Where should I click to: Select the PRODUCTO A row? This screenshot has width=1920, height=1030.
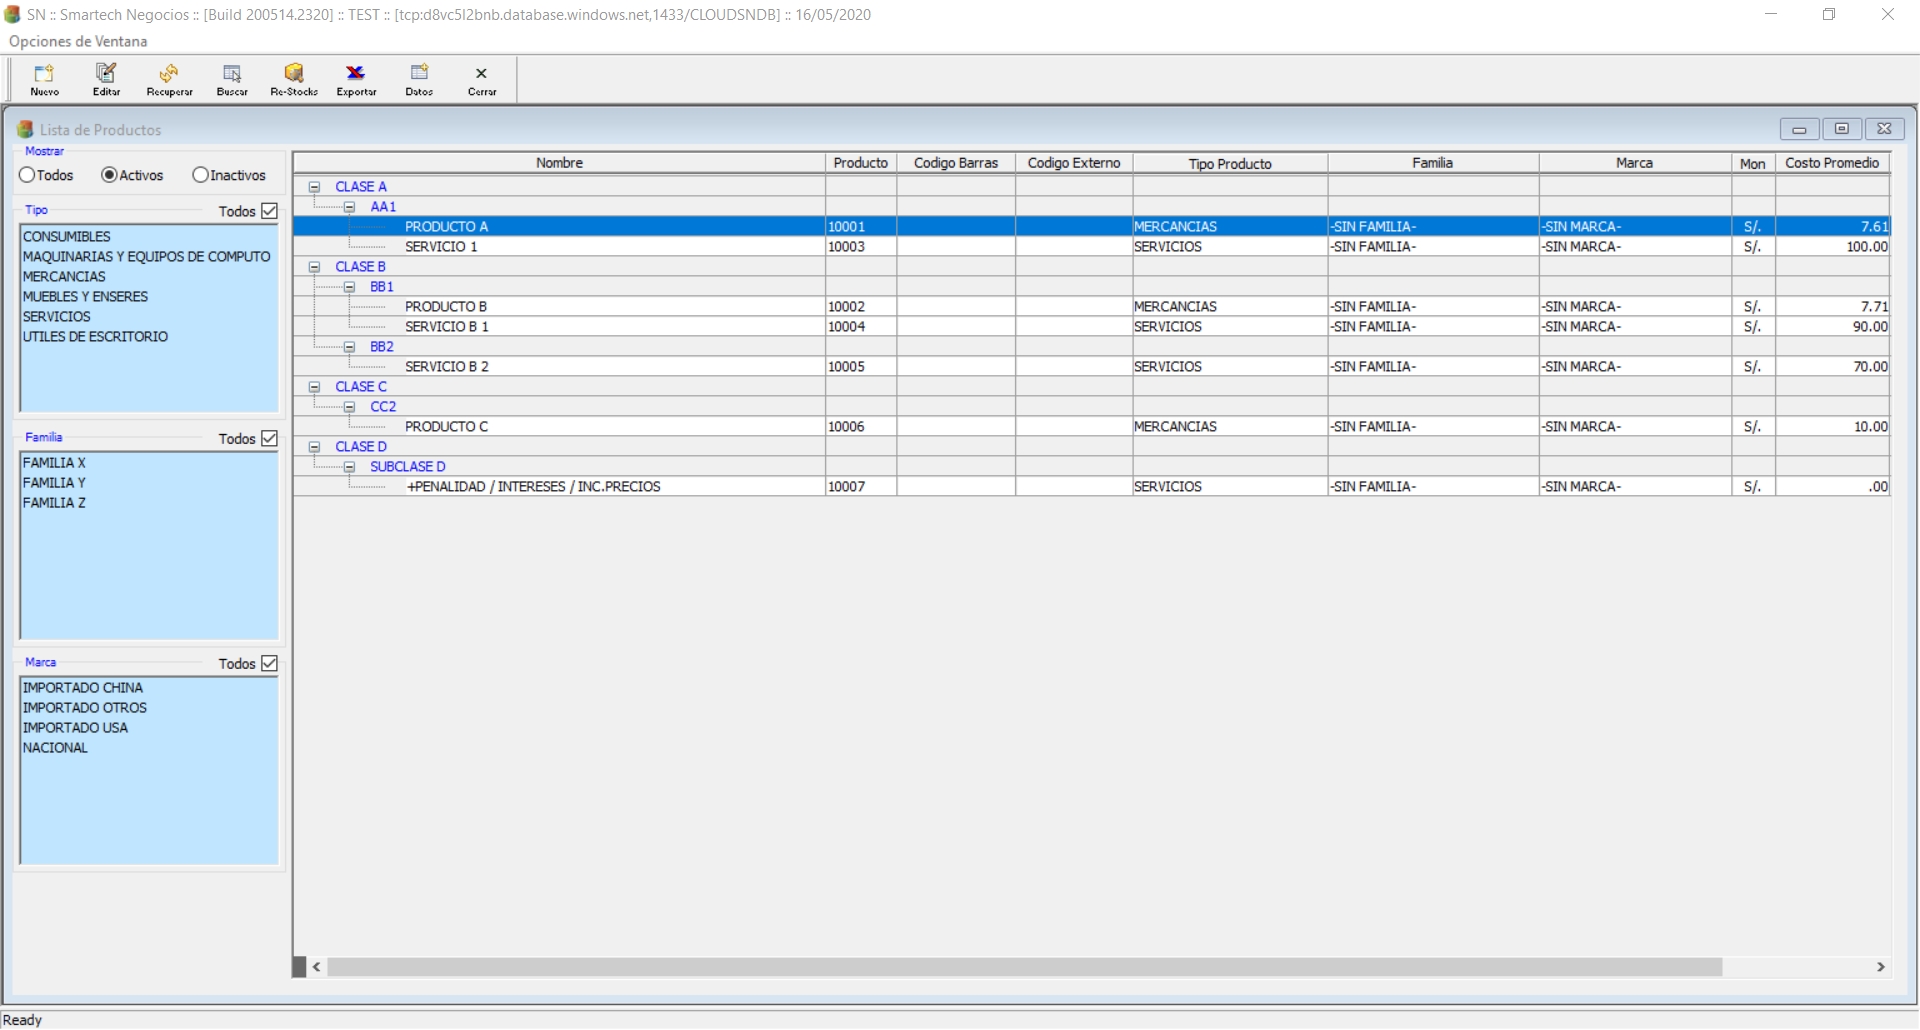point(1091,227)
